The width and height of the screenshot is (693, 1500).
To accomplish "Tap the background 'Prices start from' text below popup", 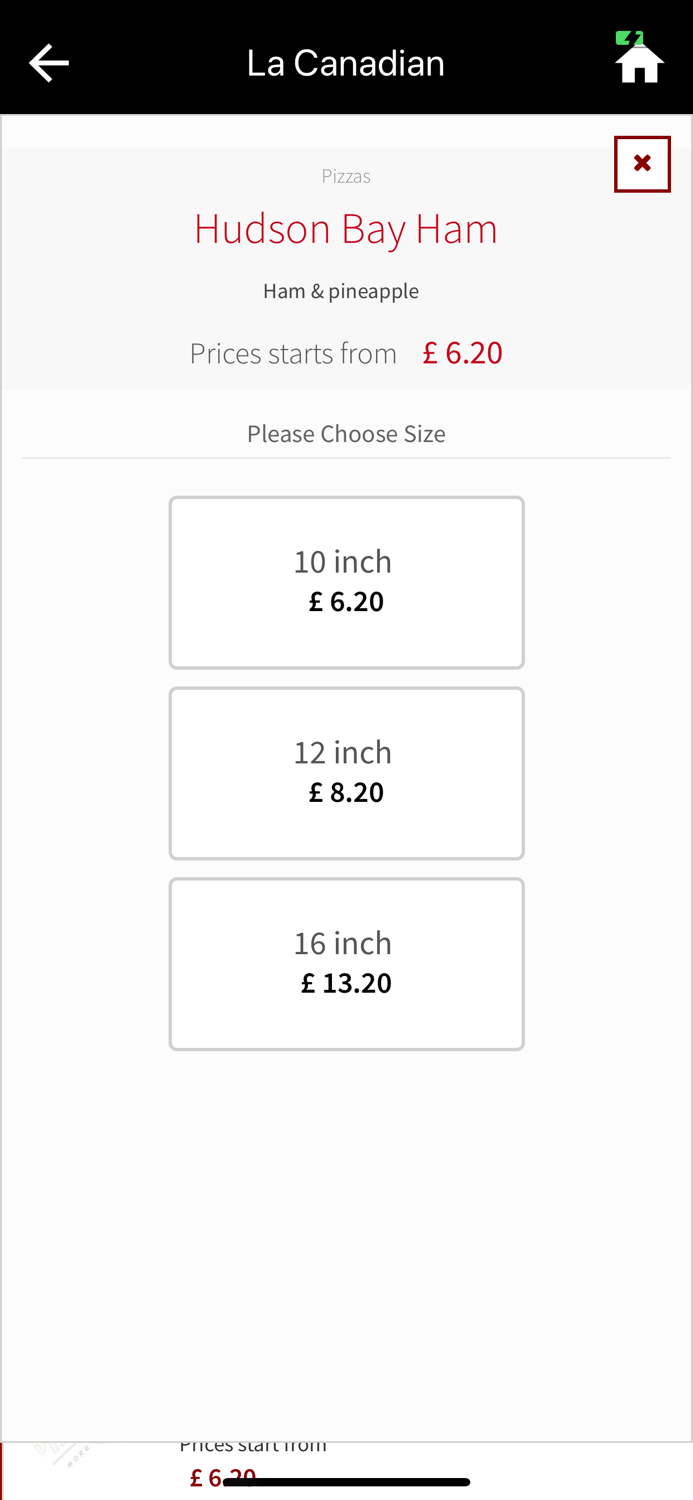I will click(253, 1446).
